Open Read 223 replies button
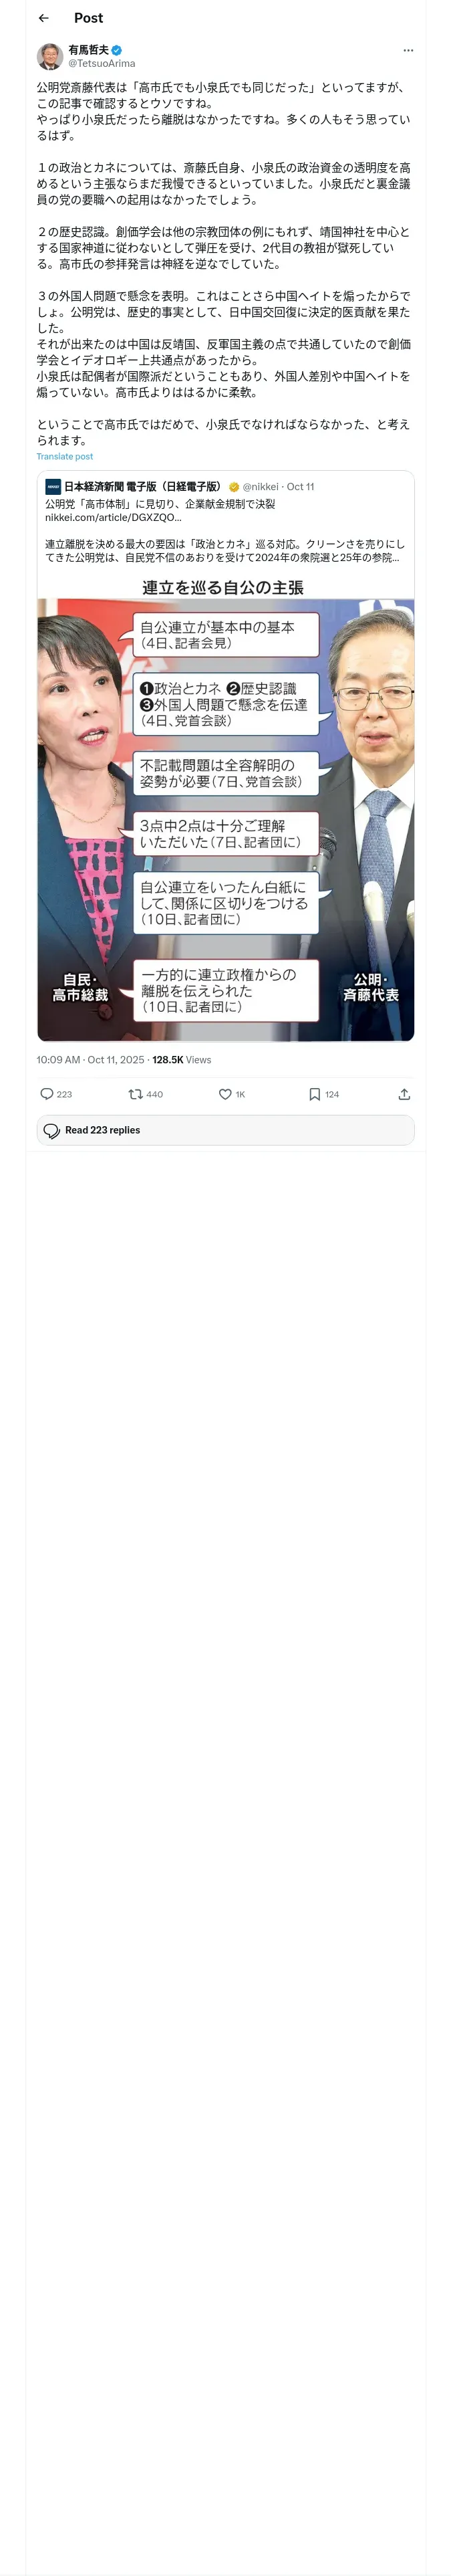 click(x=225, y=1130)
